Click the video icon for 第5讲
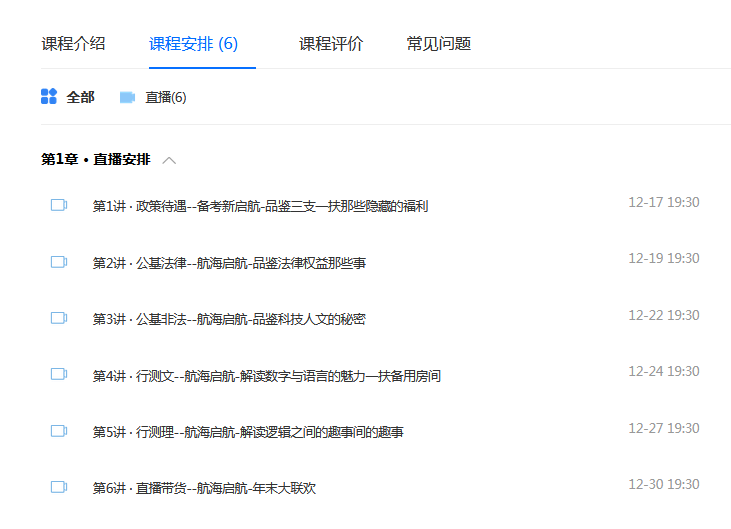 coord(59,431)
